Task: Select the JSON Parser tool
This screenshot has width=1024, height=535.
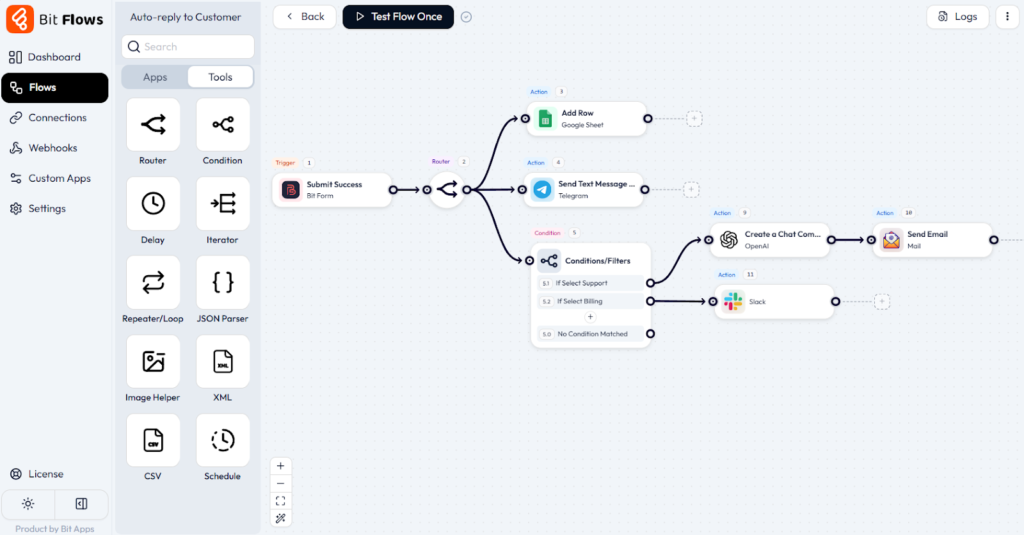Action: click(x=222, y=283)
